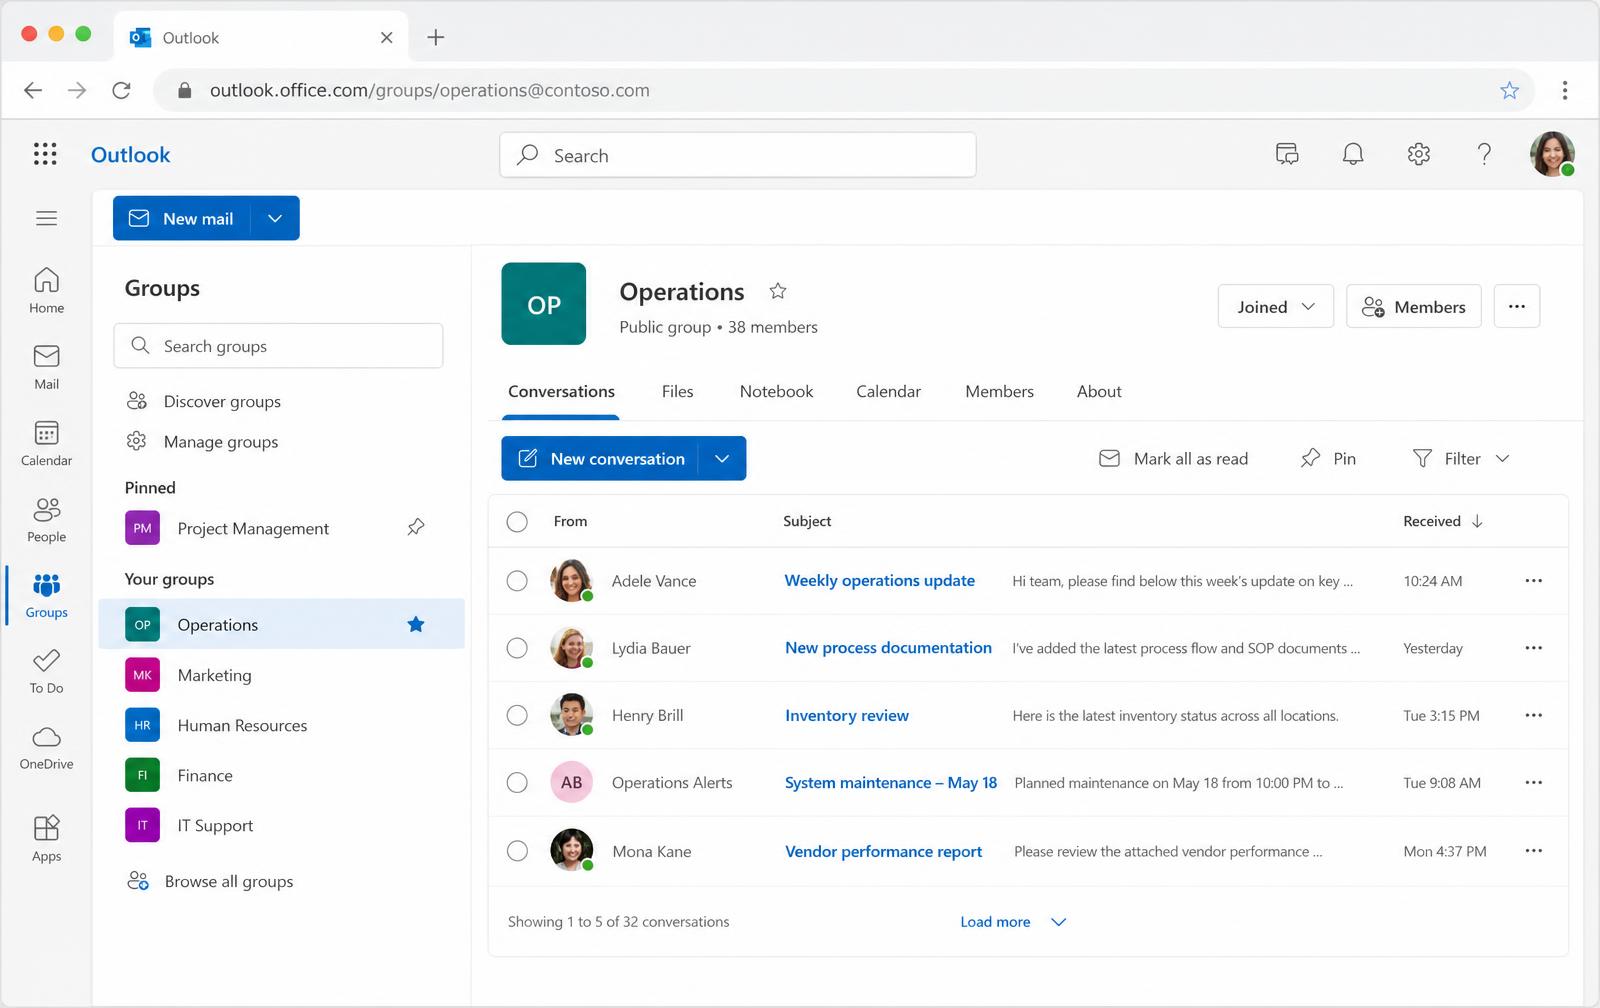Focus the Search groups field

click(278, 346)
